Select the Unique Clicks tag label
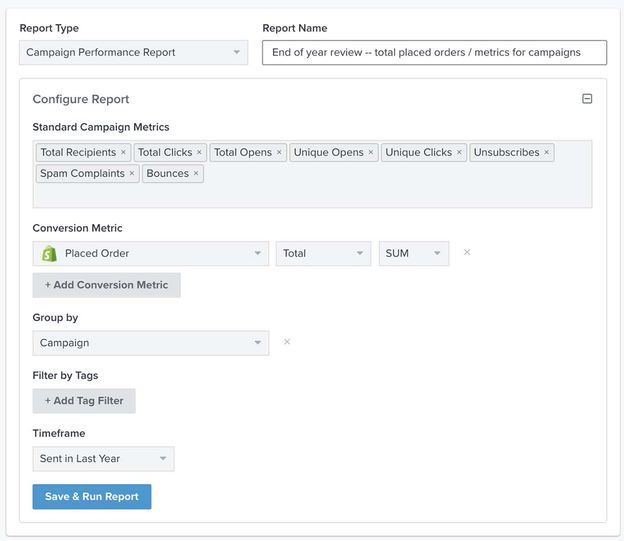 (x=418, y=152)
